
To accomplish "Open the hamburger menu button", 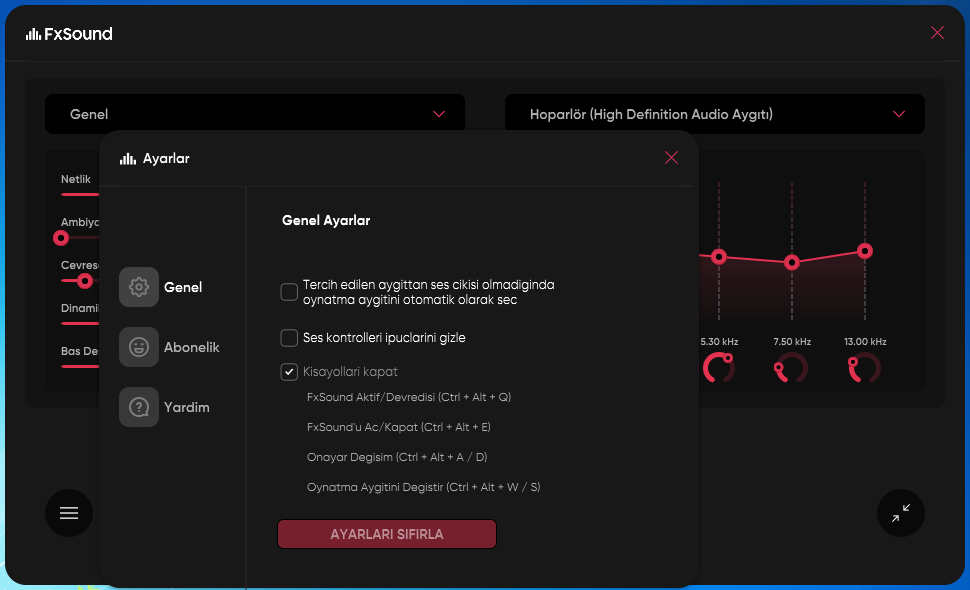I will (x=69, y=513).
